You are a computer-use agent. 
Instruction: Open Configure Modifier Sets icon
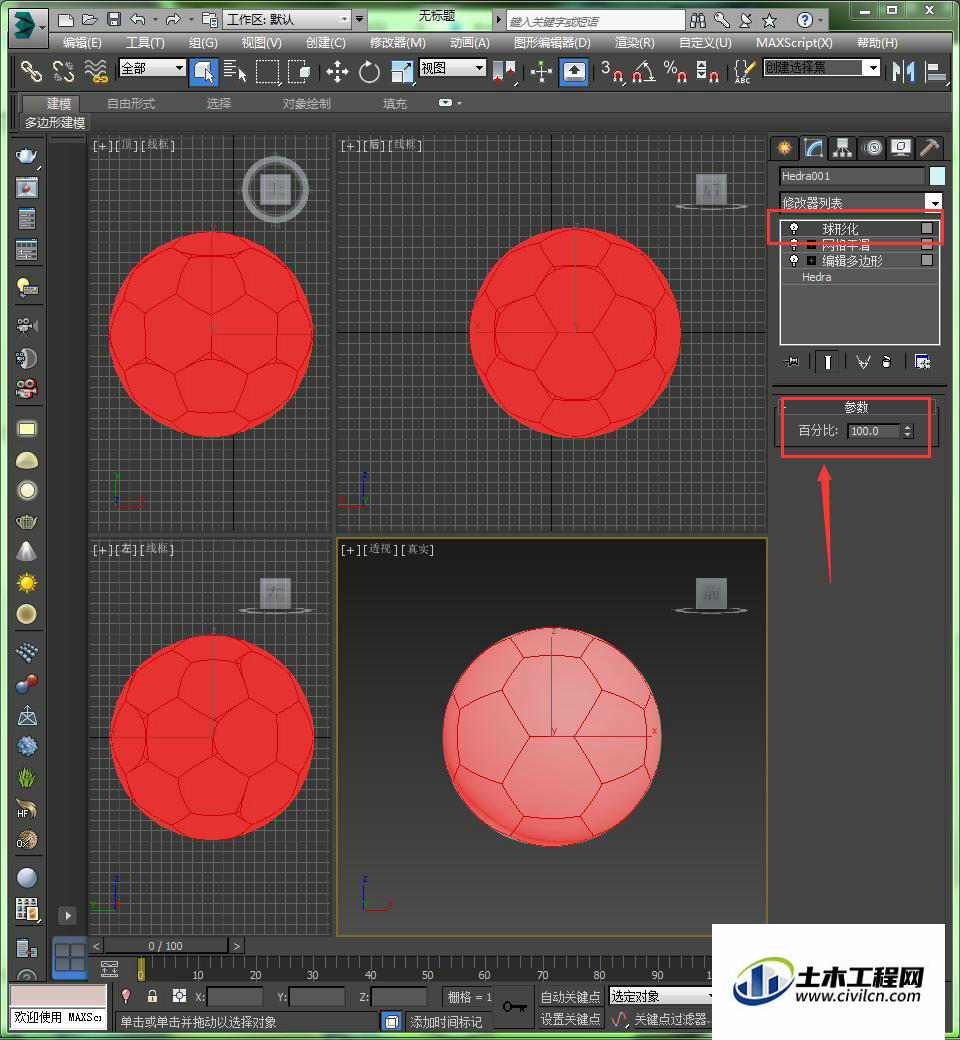922,361
